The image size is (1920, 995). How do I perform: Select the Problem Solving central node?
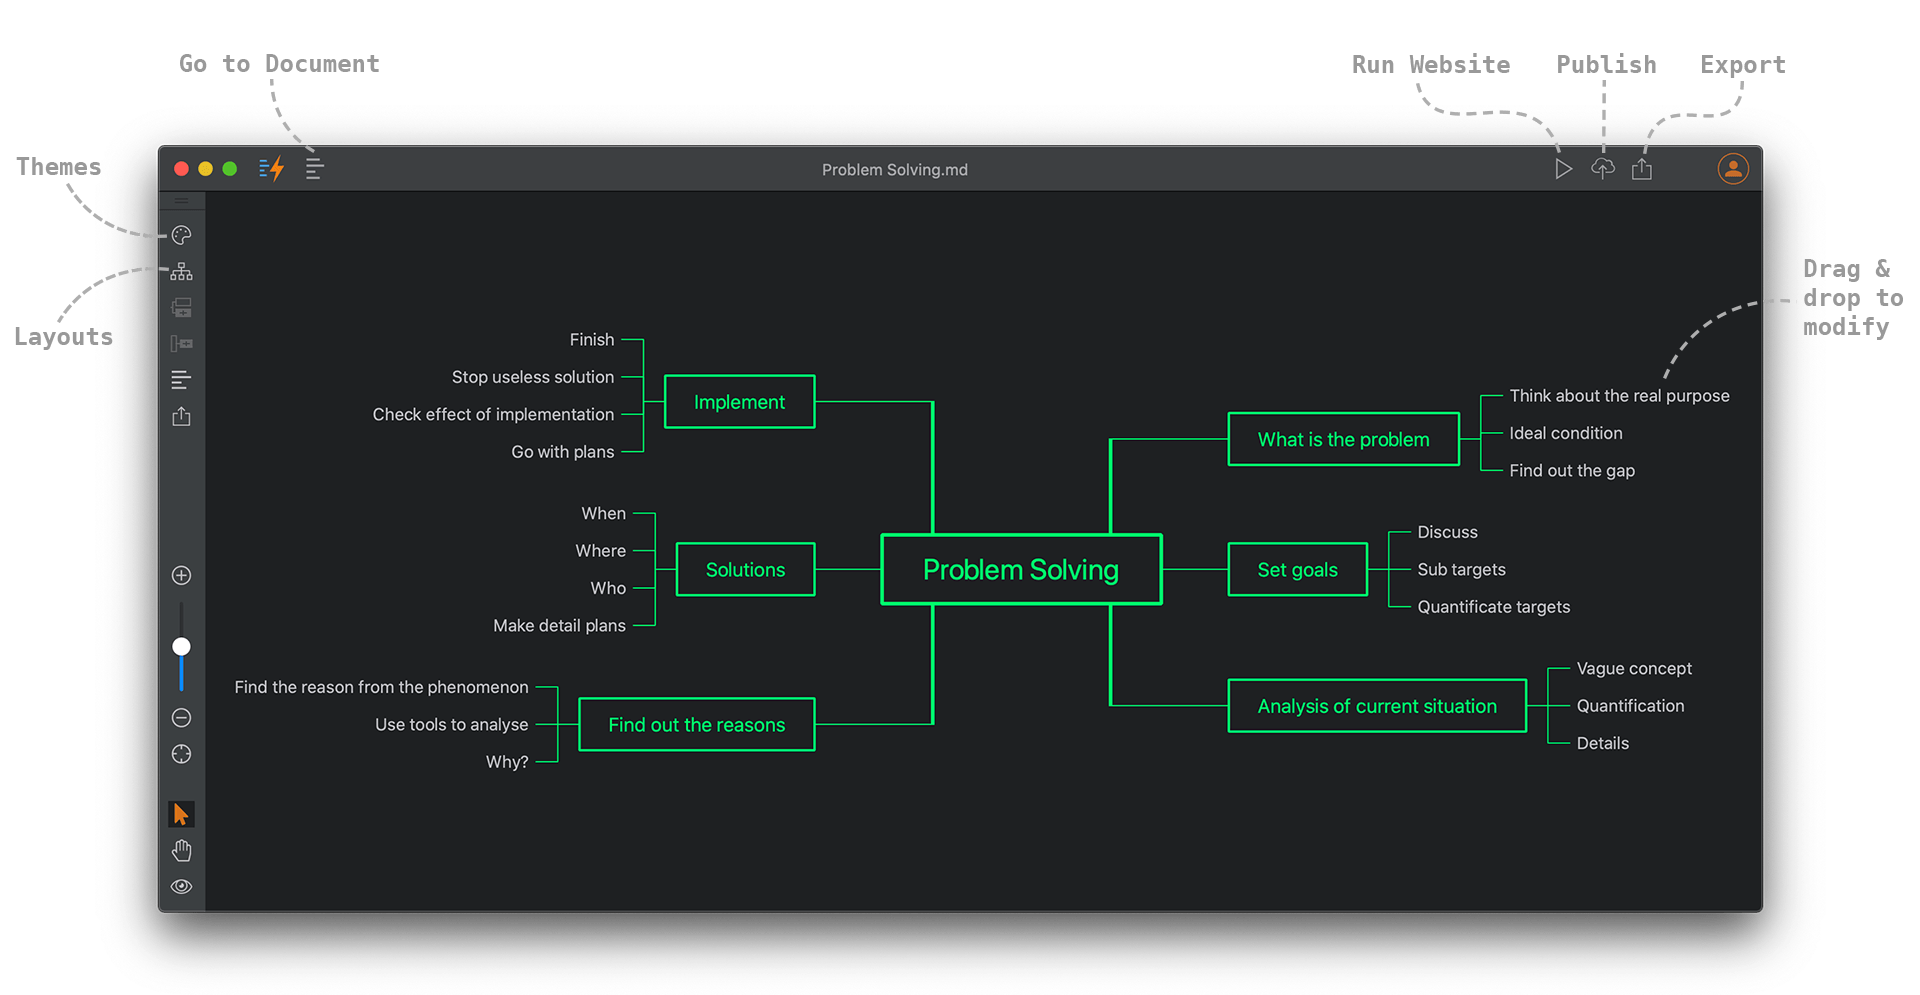[1020, 569]
